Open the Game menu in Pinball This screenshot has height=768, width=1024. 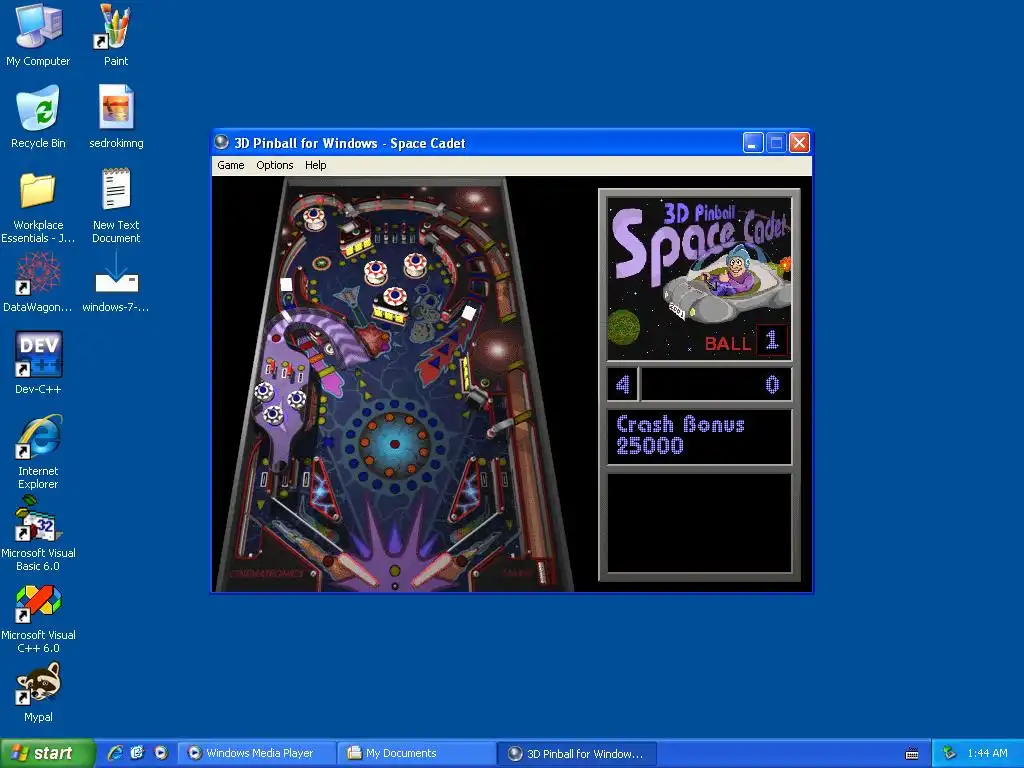pos(231,165)
